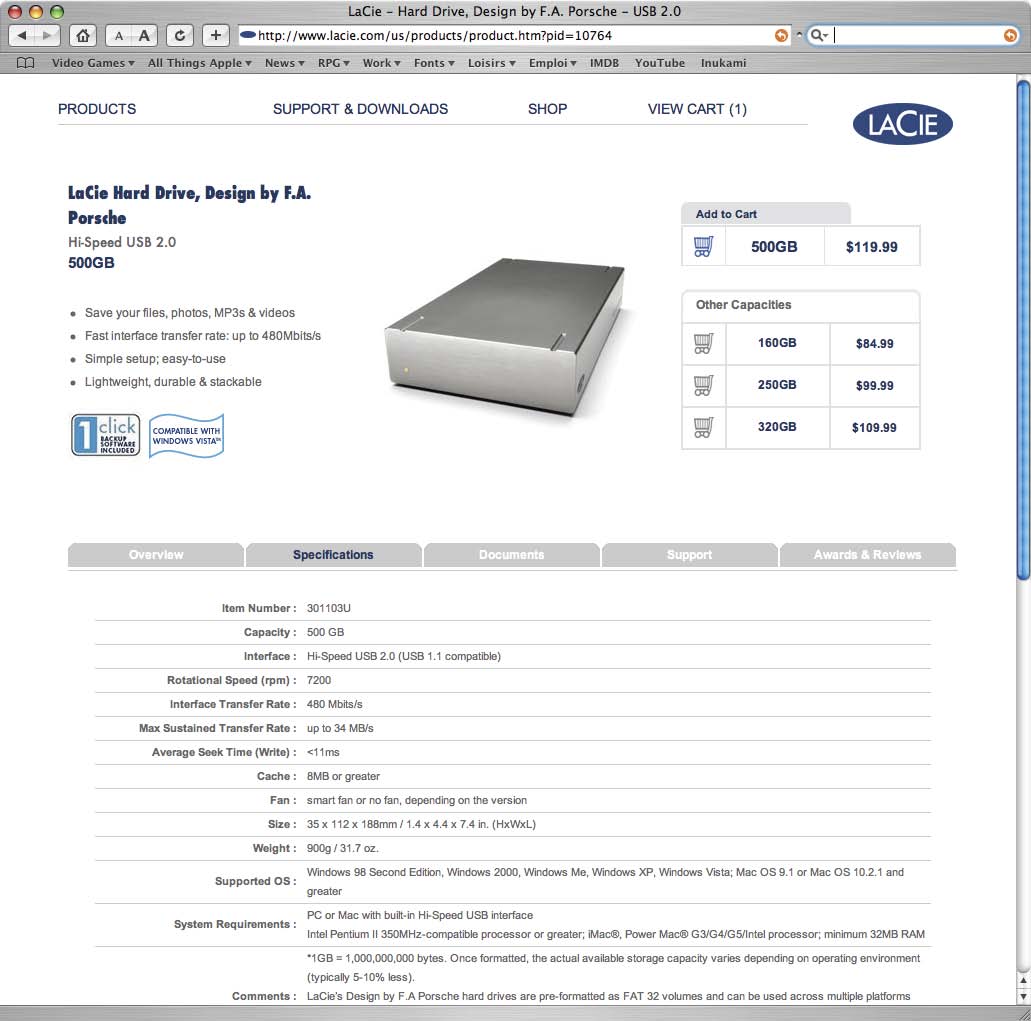The image size is (1031, 1021).
Task: Click the Compatible with Windows Vista badge
Action: point(186,435)
